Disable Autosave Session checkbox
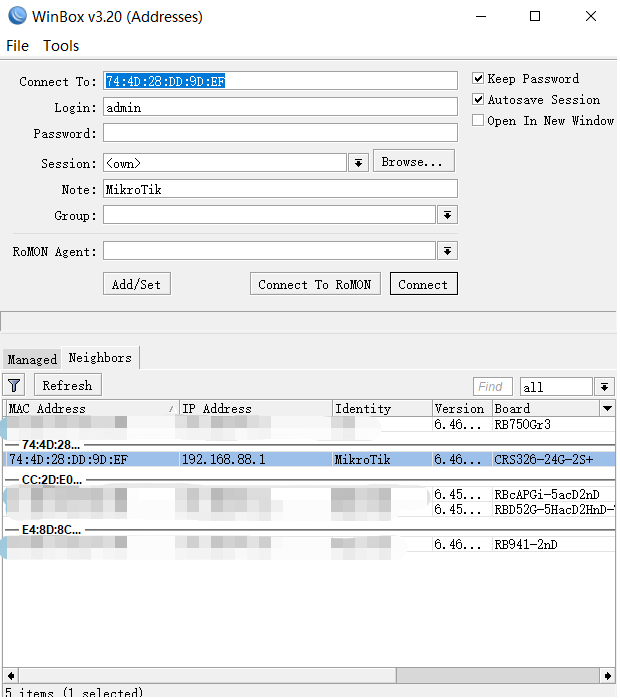 479,100
